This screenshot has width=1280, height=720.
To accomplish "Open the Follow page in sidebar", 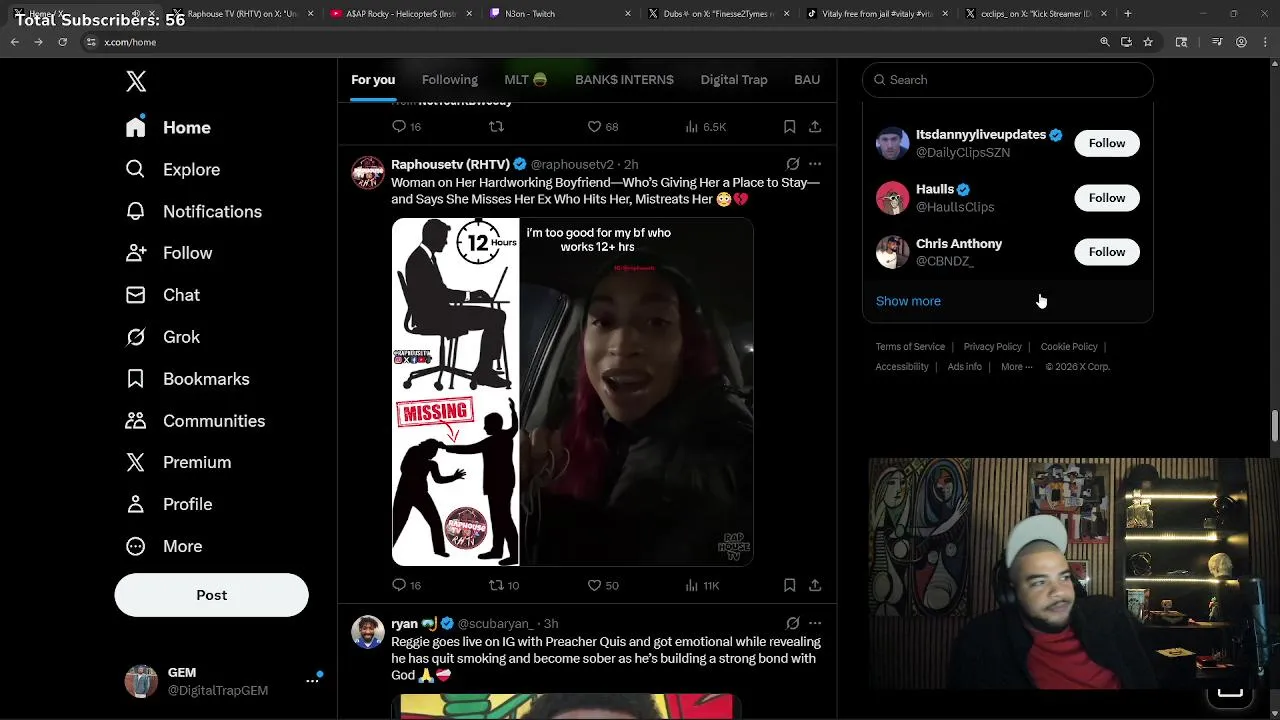I will pos(168,254).
